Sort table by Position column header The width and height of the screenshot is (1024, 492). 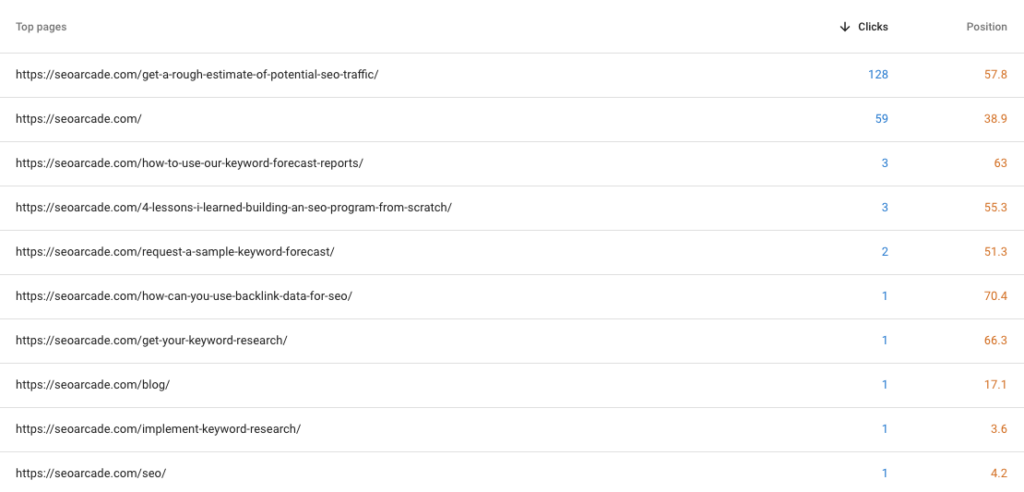(x=987, y=27)
